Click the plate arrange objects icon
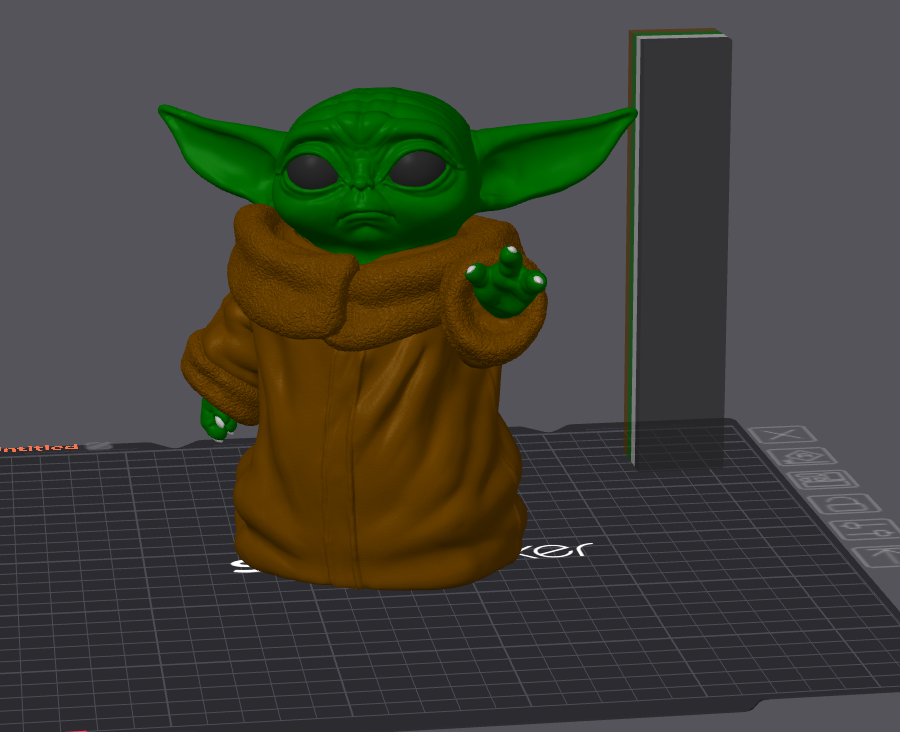Image resolution: width=900 pixels, height=732 pixels. [822, 479]
